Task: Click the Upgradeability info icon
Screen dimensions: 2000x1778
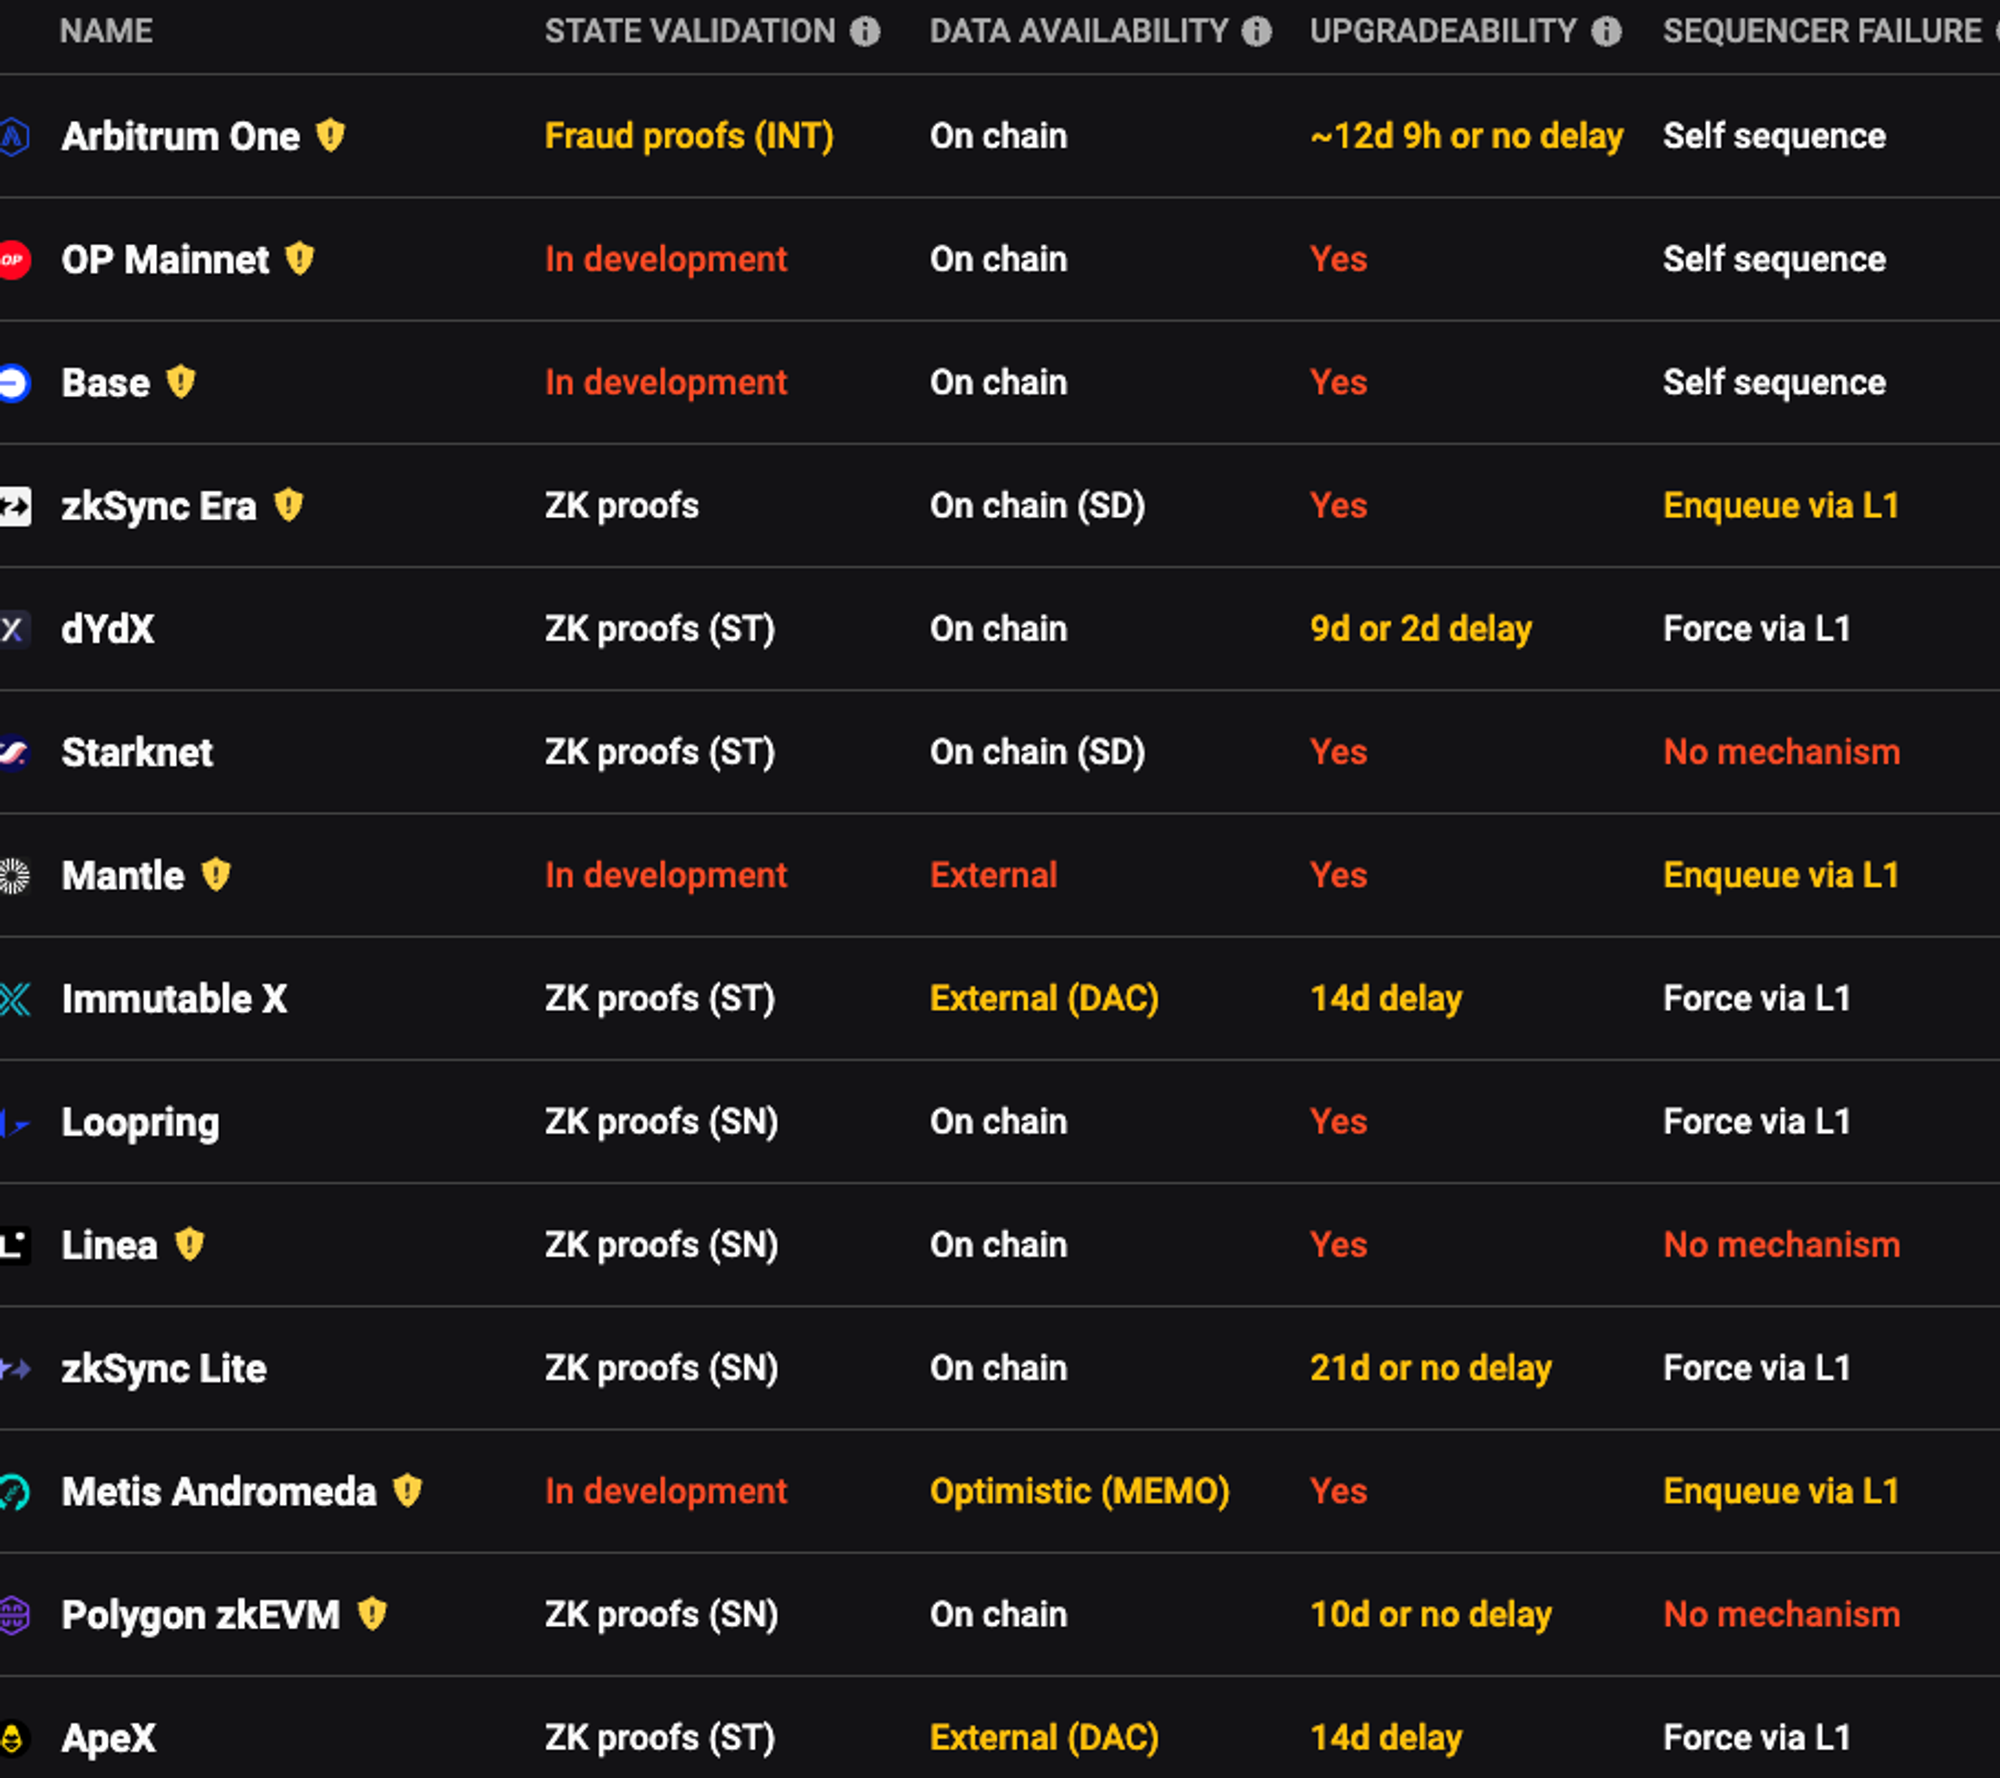Action: (1606, 32)
